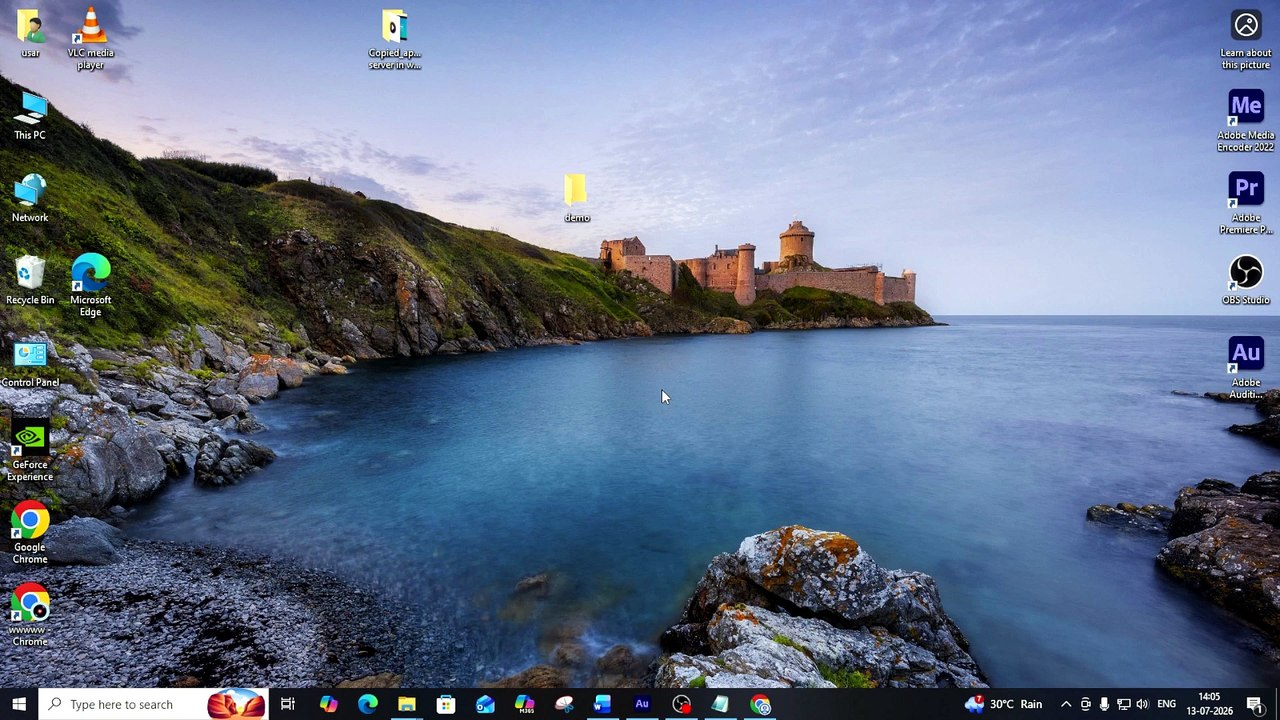Select the Google Chrome desktop shortcut
Image resolution: width=1280 pixels, height=720 pixels.
click(x=30, y=533)
